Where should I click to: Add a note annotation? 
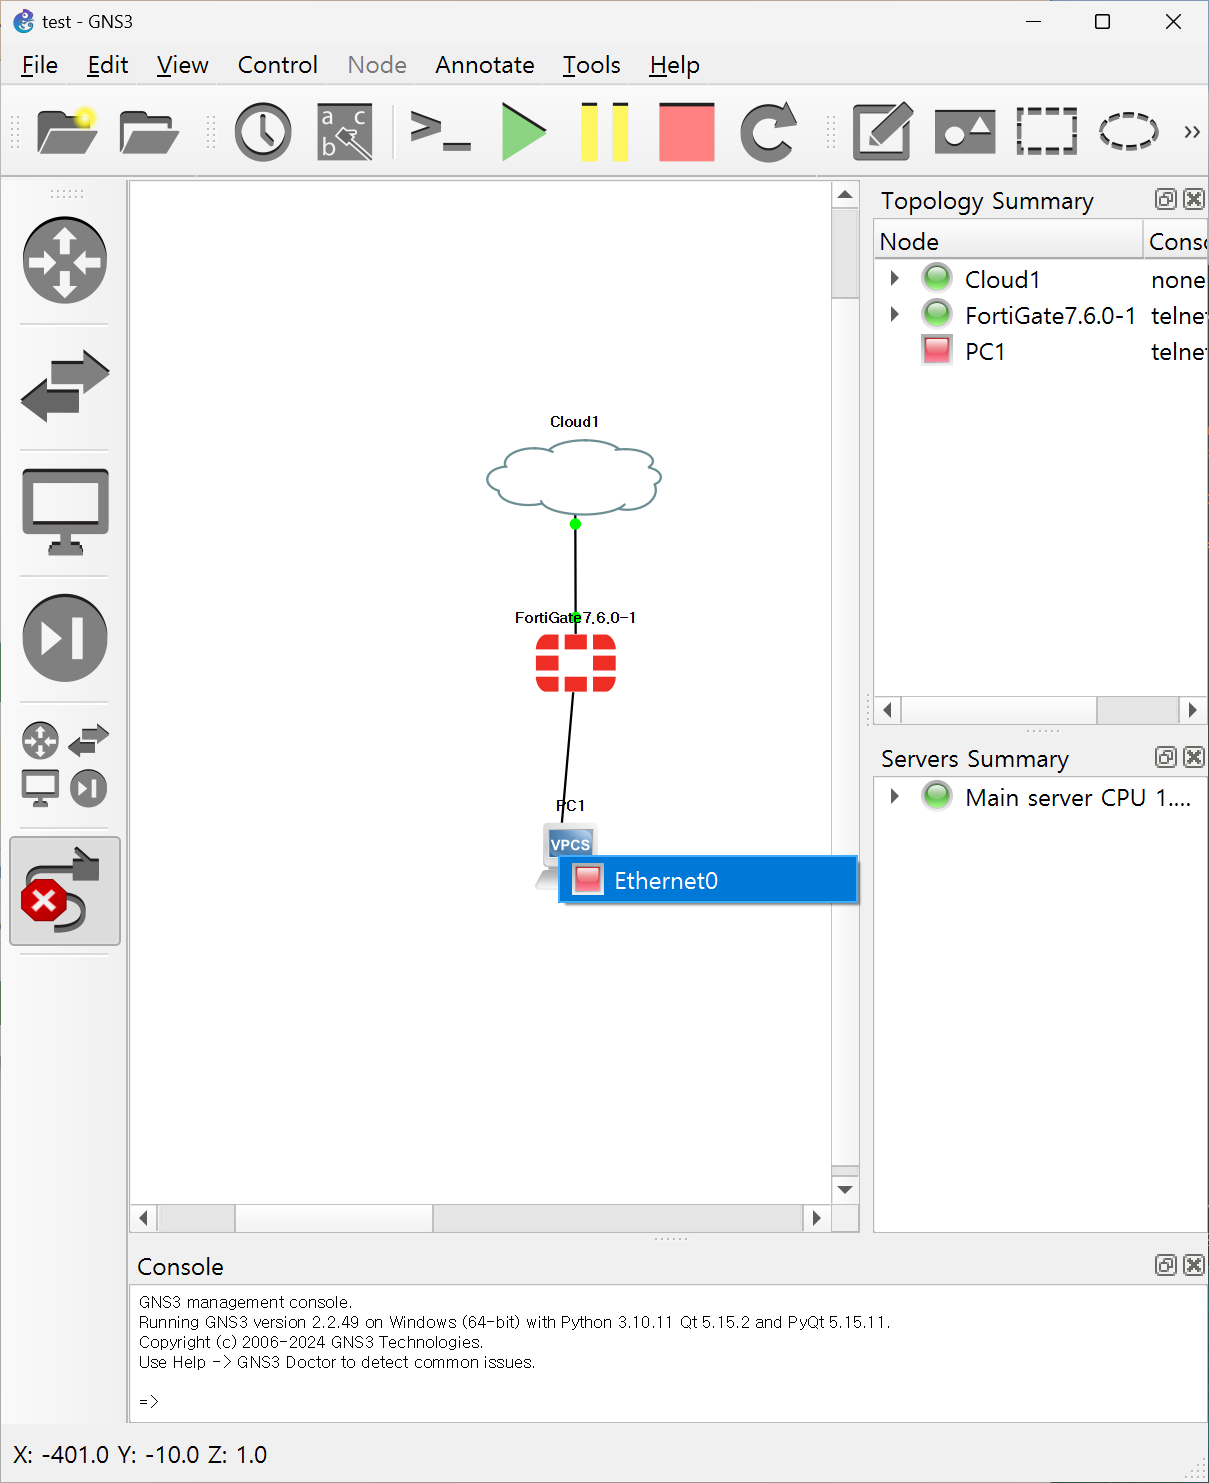(x=883, y=131)
